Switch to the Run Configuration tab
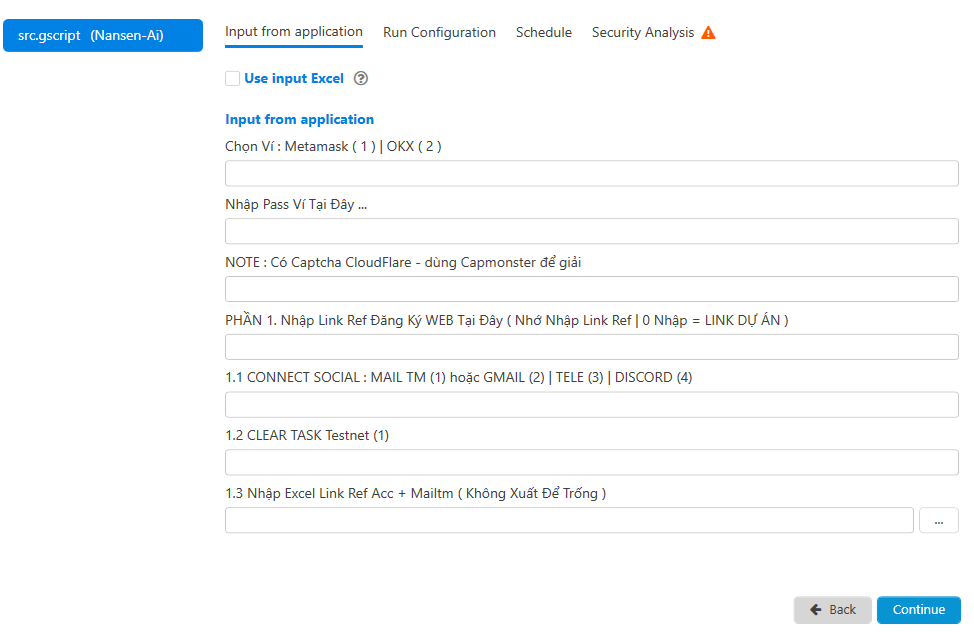Viewport: 974px width, 641px height. pos(439,32)
